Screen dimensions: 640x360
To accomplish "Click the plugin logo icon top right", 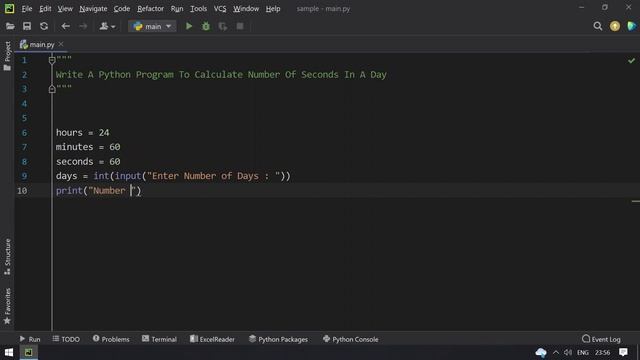I will 632,27.
